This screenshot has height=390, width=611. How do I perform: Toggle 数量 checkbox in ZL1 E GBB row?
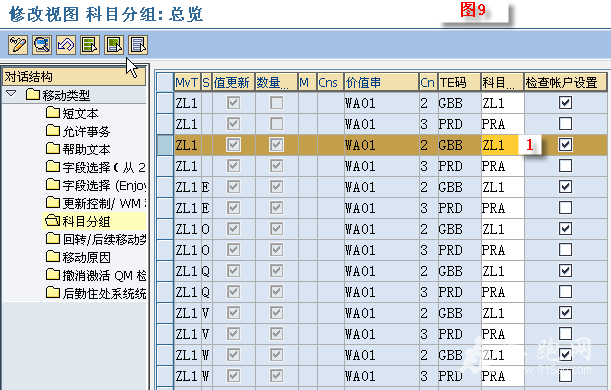[276, 187]
